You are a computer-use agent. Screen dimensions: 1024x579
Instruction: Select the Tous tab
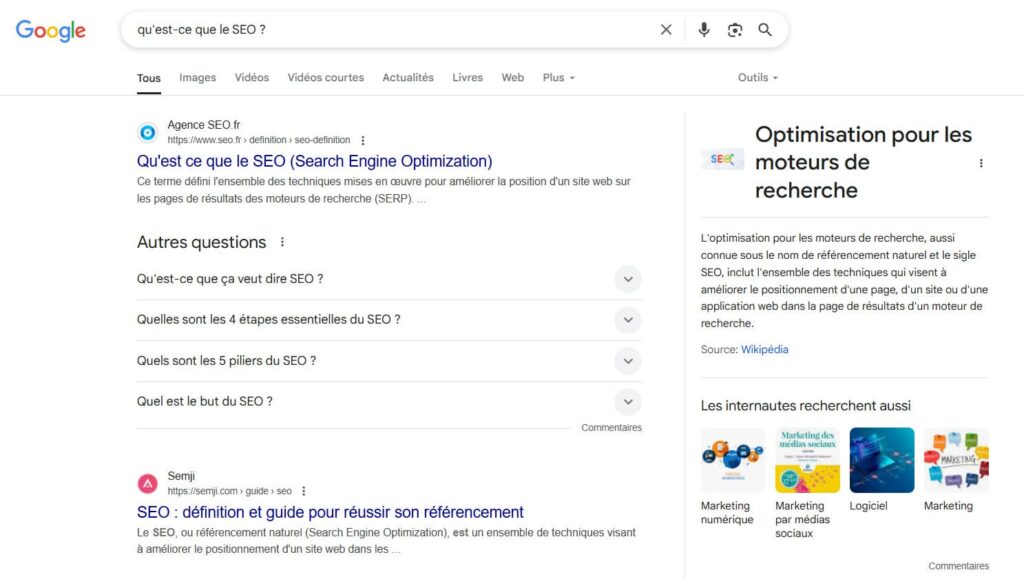pyautogui.click(x=149, y=78)
